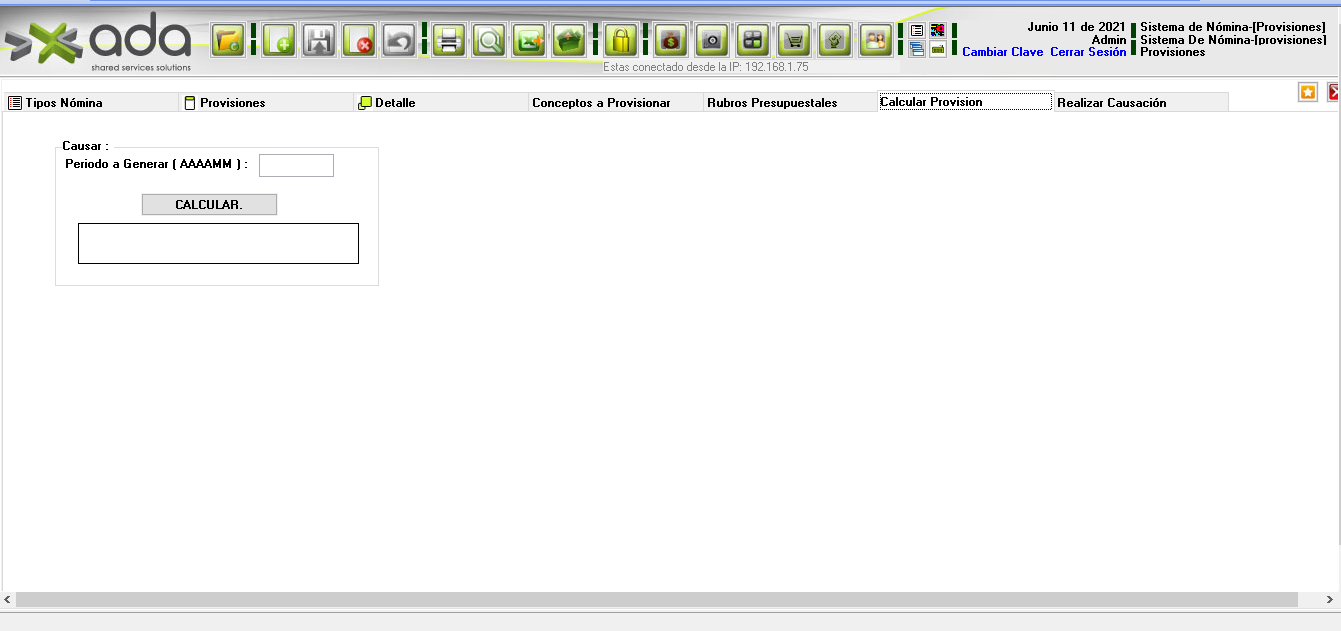
Task: Click the Cerrar Sesión link
Action: click(1088, 52)
